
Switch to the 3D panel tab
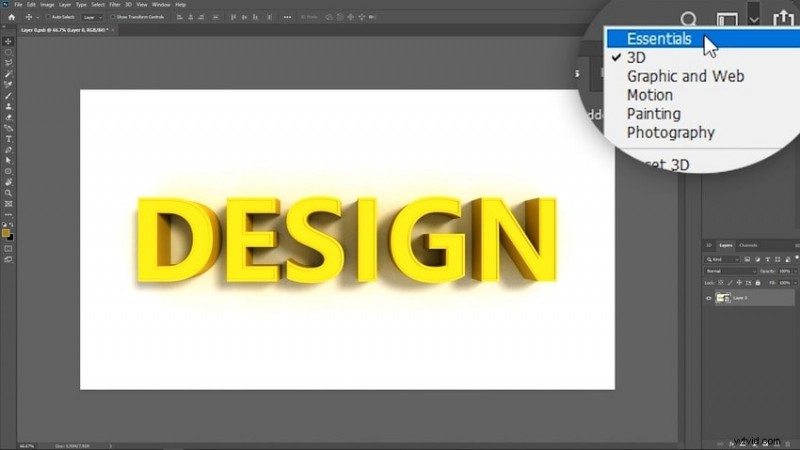tap(709, 245)
